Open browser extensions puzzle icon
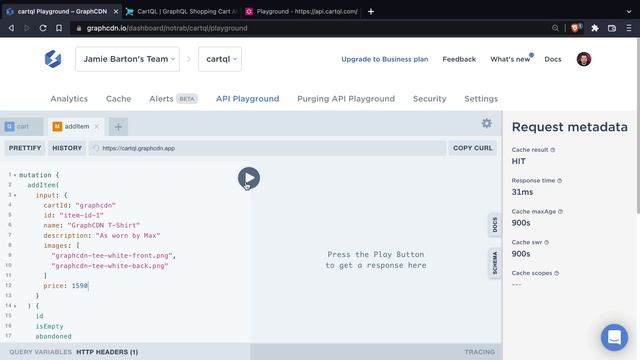This screenshot has height=360, width=640. [595, 28]
